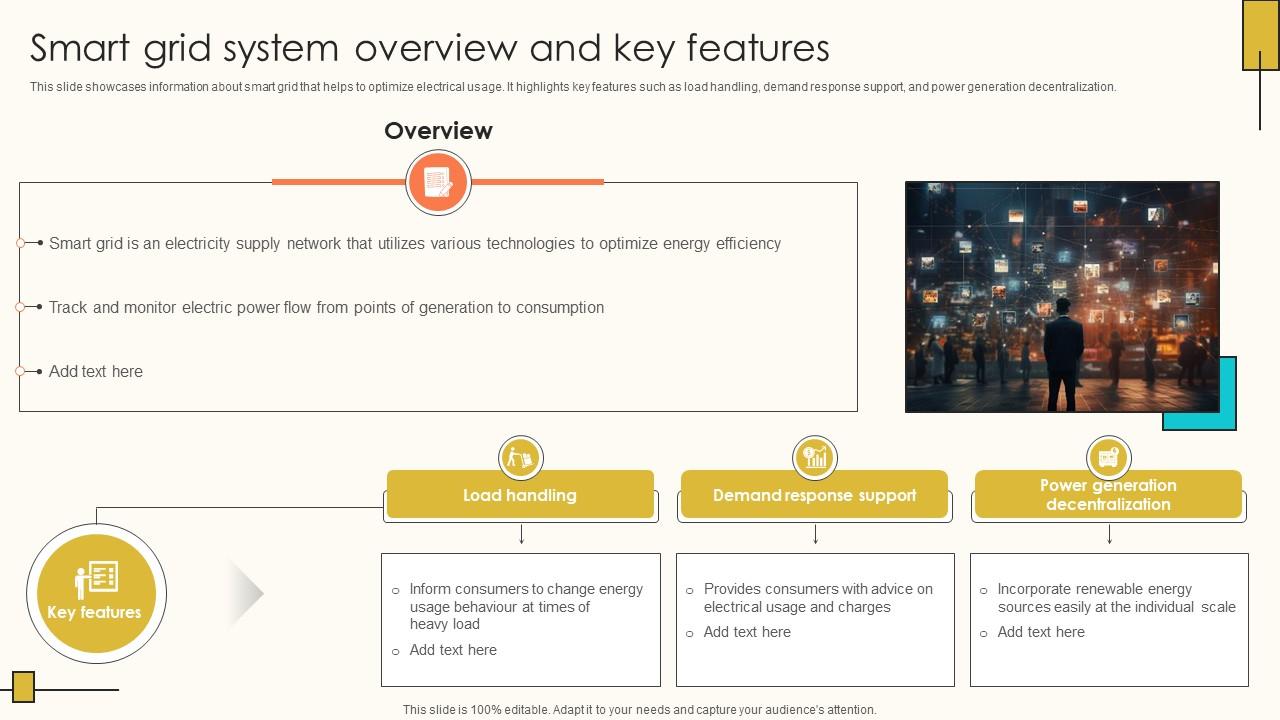Click Add text here in Overview box
Image resolution: width=1280 pixels, height=720 pixels.
click(x=96, y=371)
